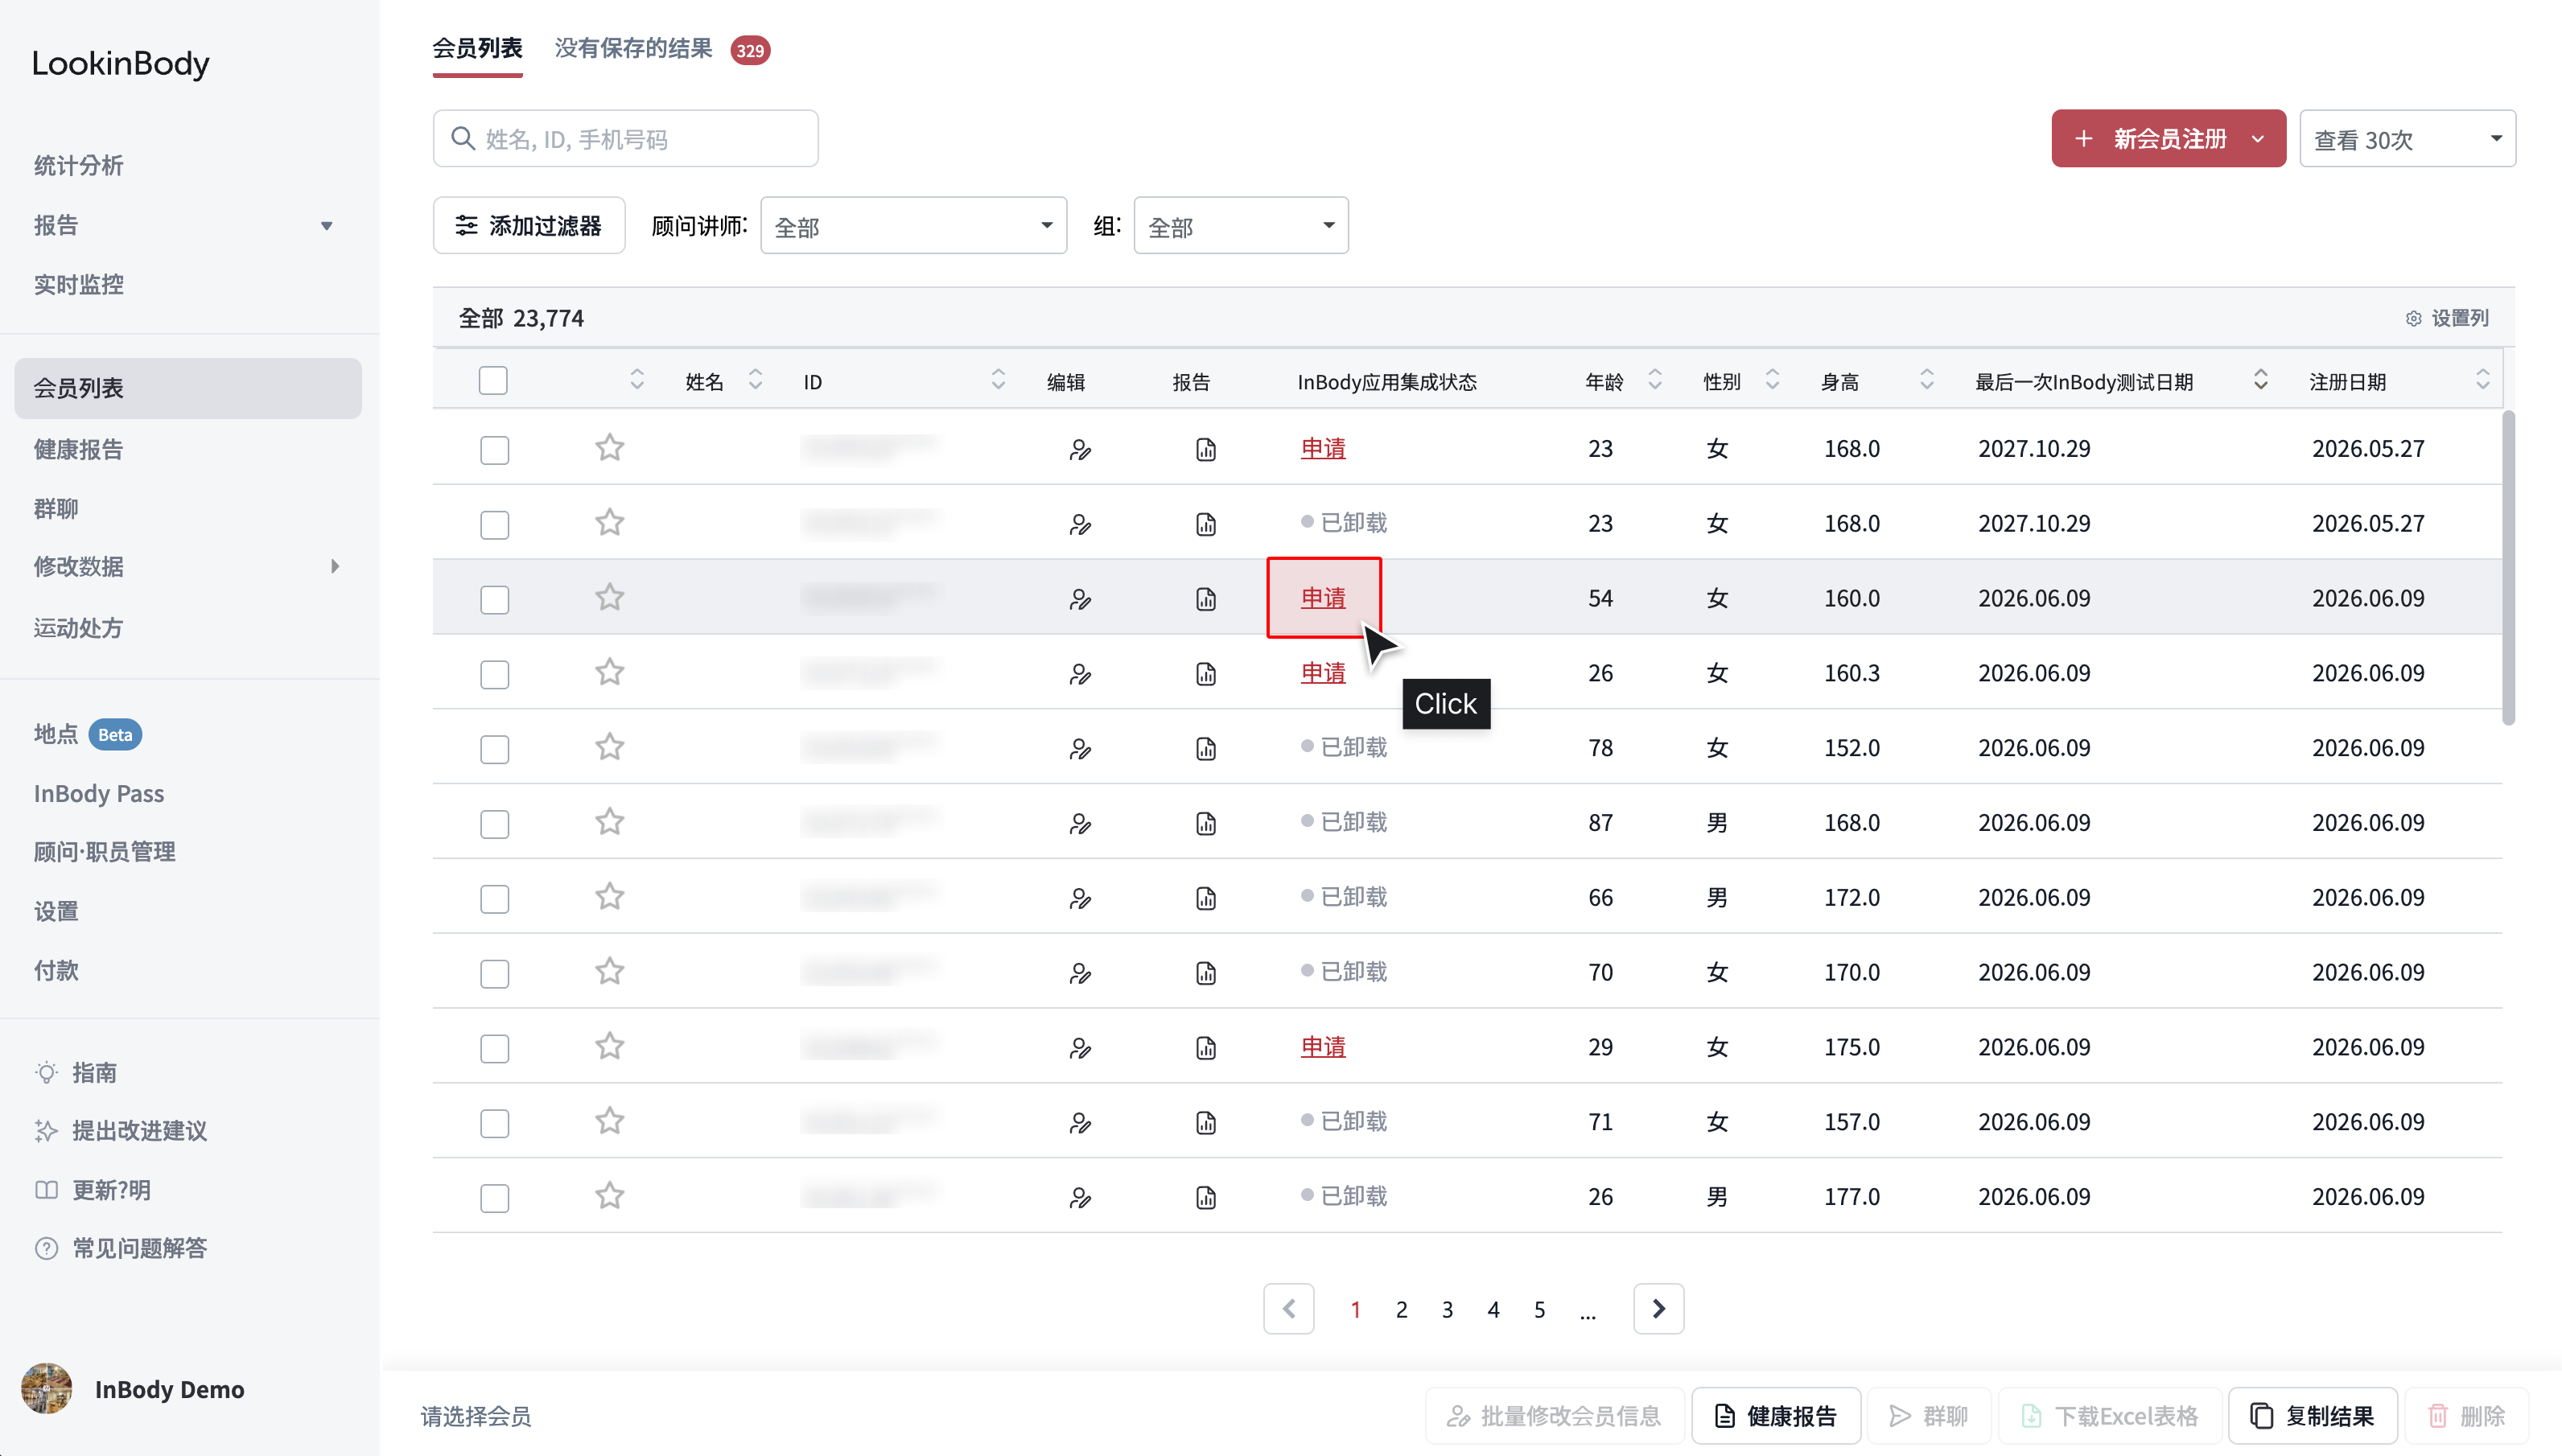Open report icon for age 78 member

tap(1206, 748)
